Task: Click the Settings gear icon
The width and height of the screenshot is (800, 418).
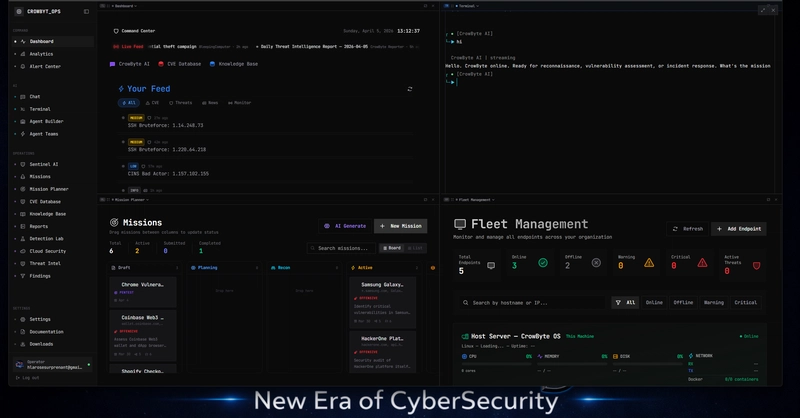Action: 22,319
